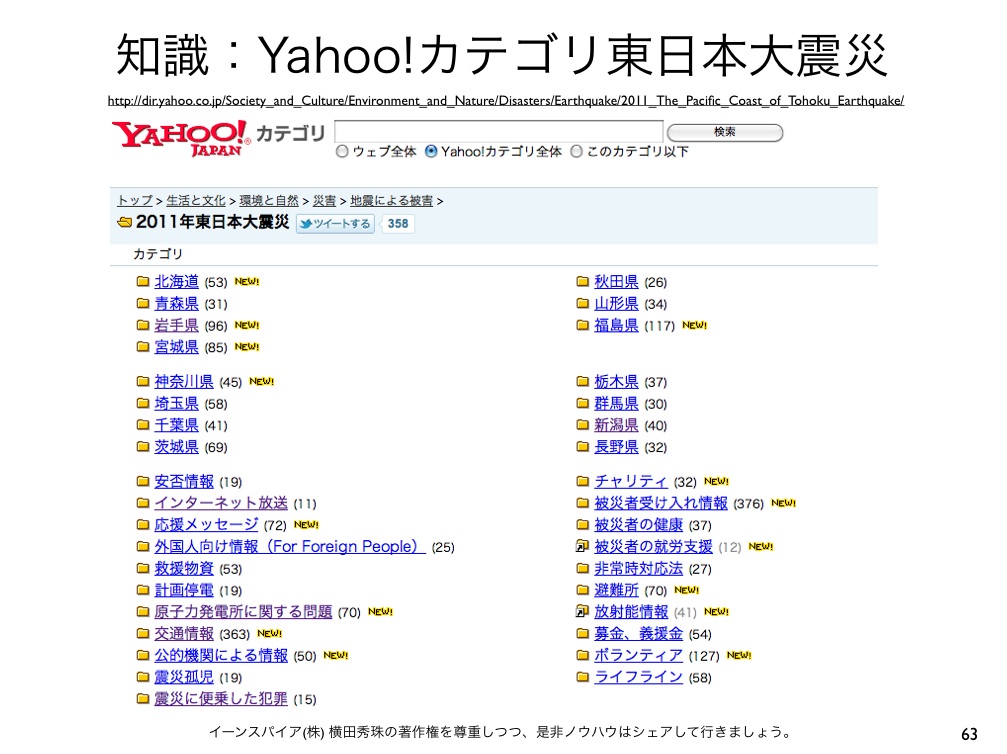
Task: Open the 震災に便乗した犯罪 category link
Action: point(221,699)
